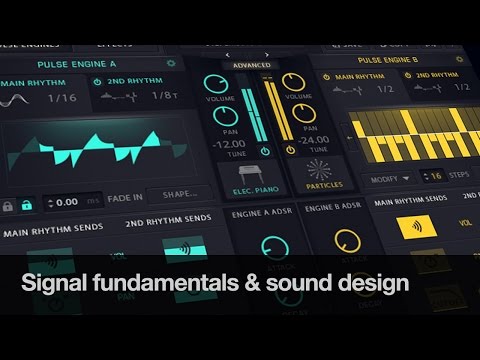Click the gray closed padlock icon

[x=8, y=206]
